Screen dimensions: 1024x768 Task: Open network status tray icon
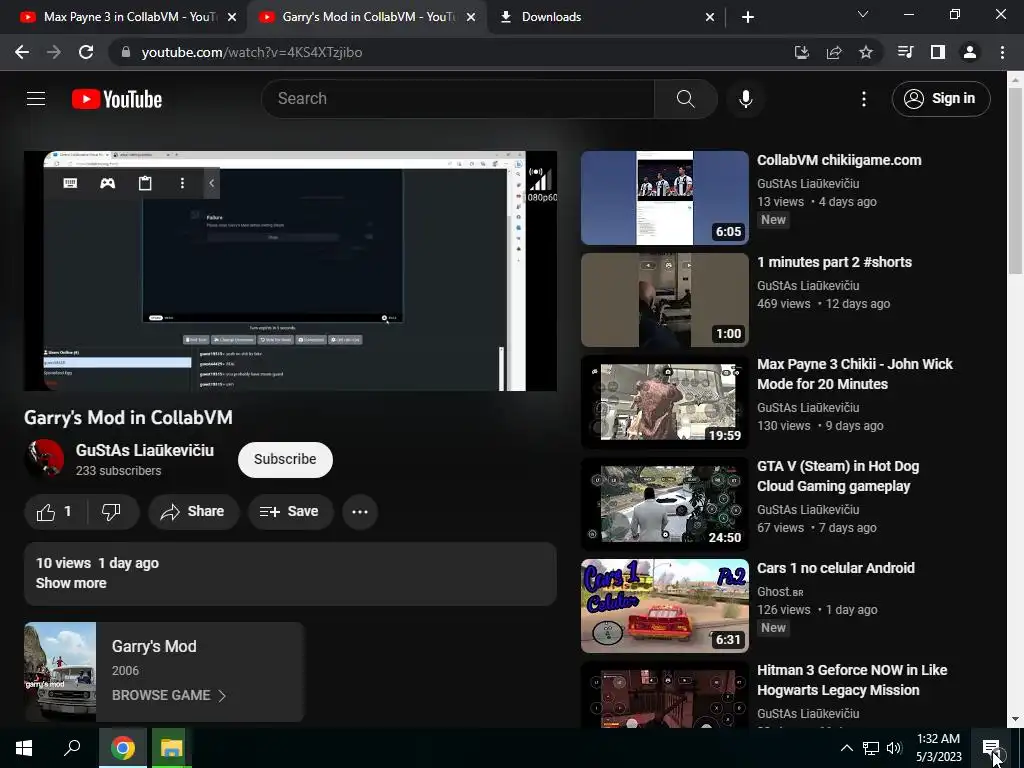[871, 748]
